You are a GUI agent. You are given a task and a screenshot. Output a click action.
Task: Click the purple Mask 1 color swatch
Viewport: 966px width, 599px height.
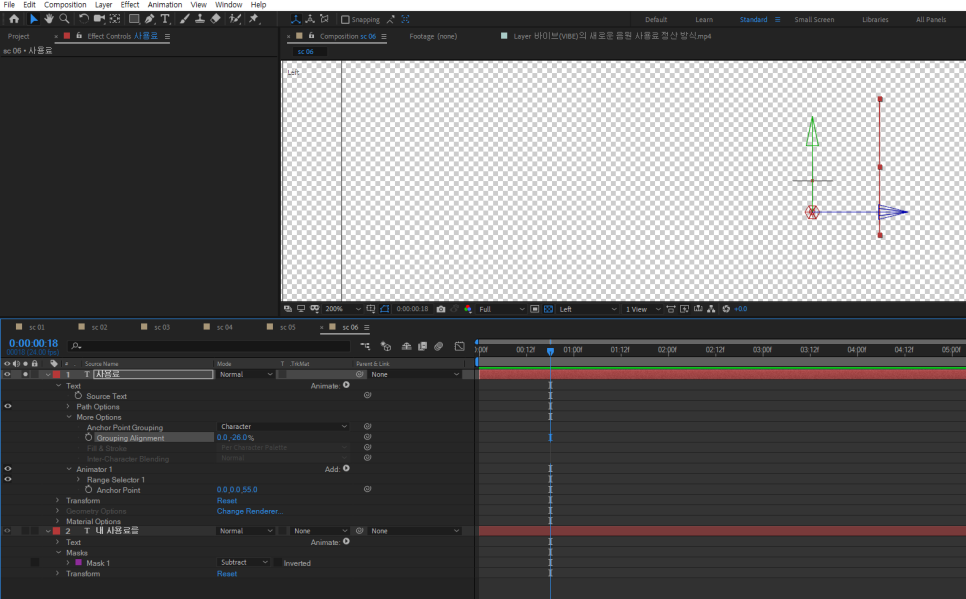pos(78,563)
